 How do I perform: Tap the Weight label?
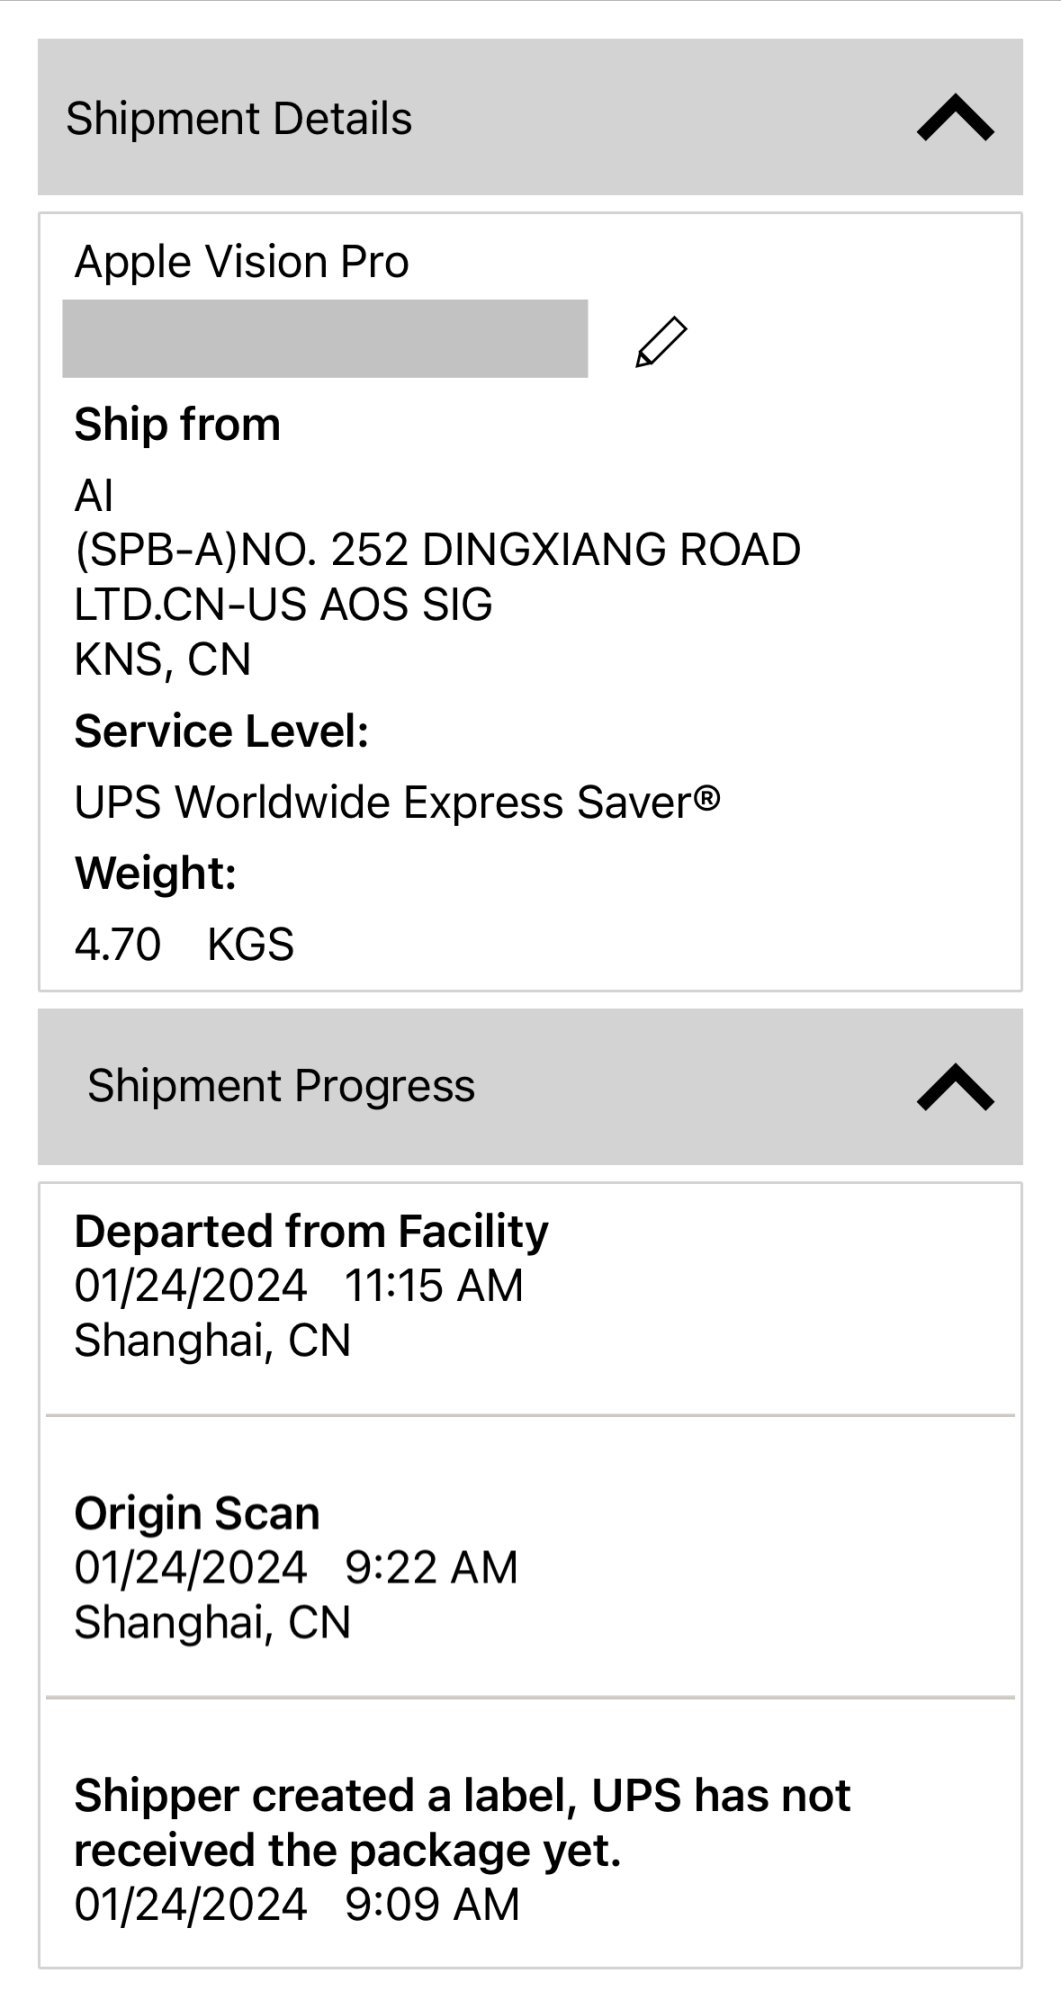pyautogui.click(x=155, y=874)
